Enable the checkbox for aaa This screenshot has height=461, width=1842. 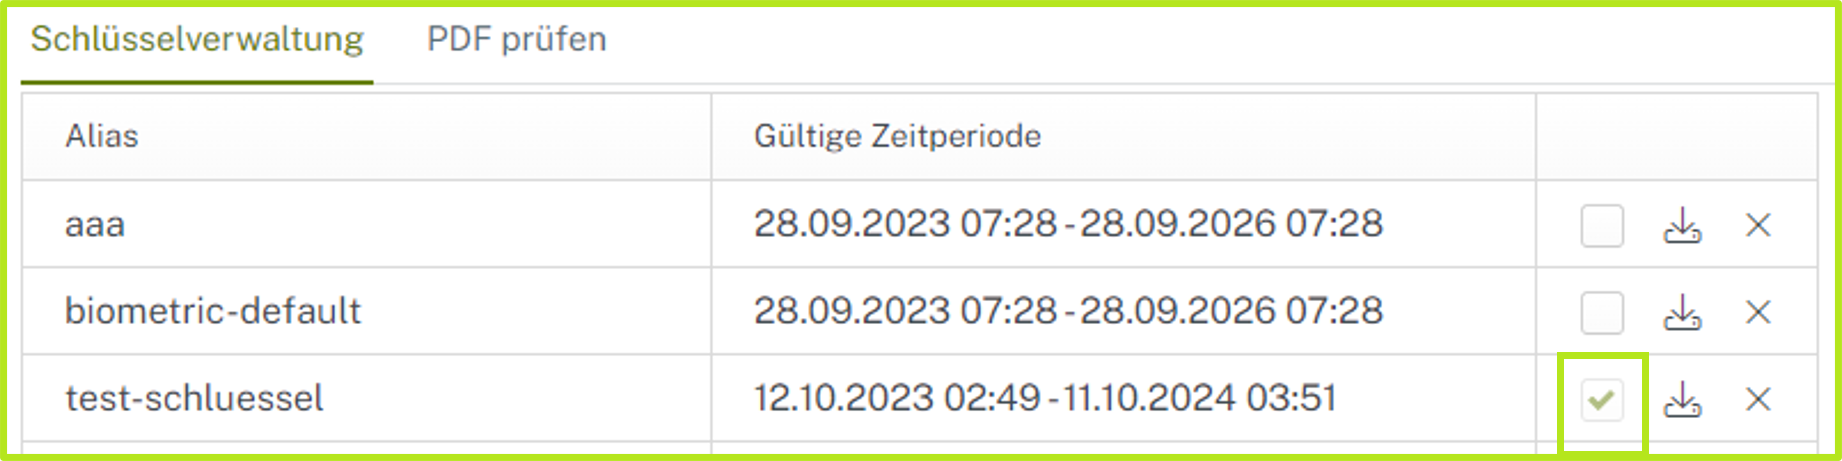pos(1601,226)
